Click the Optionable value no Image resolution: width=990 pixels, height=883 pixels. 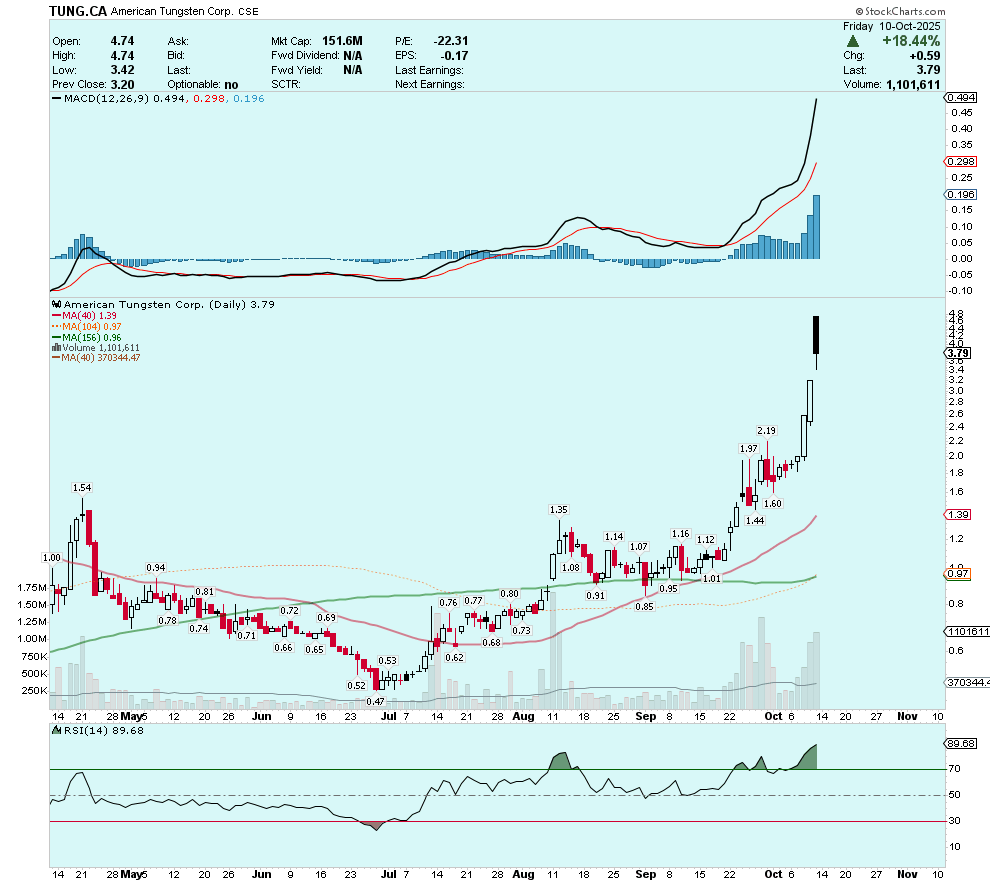tap(231, 85)
